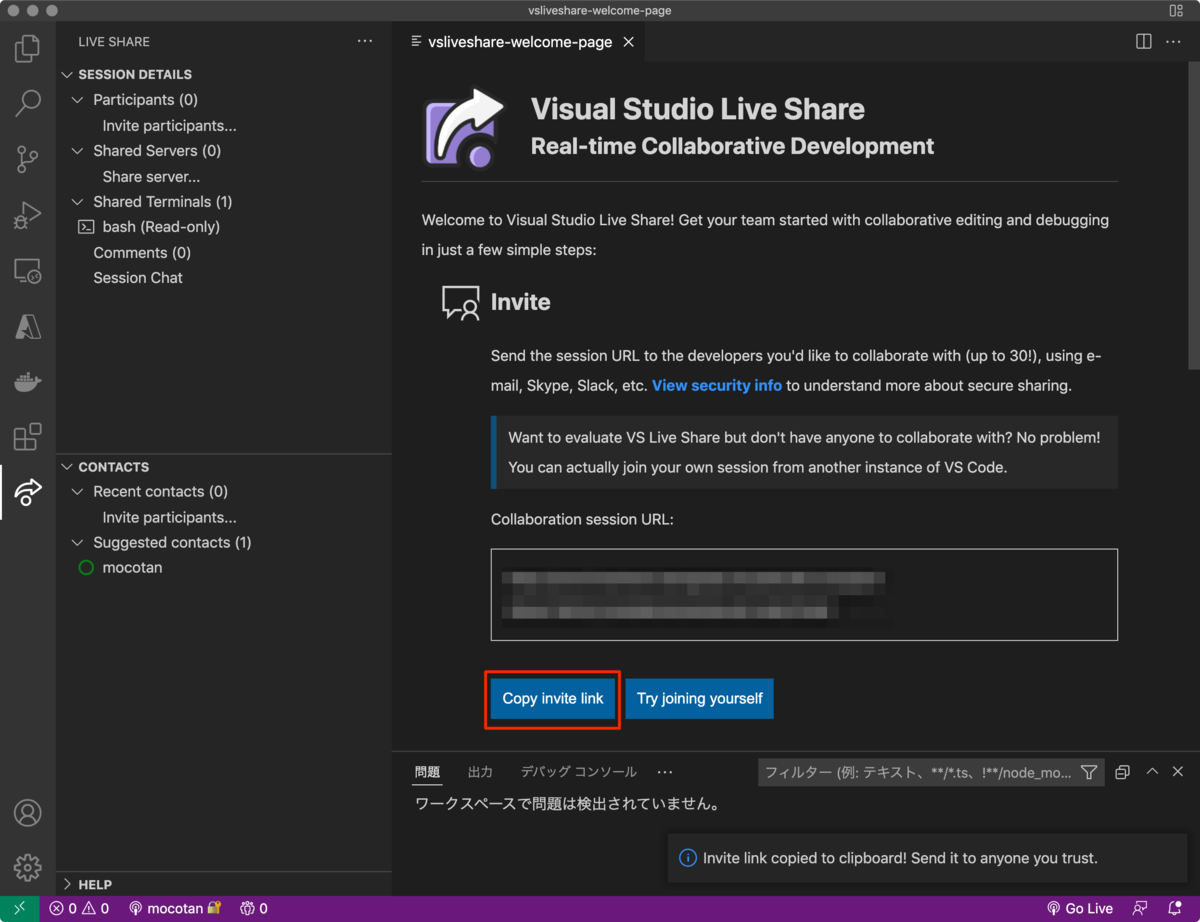The image size is (1200, 922).
Task: Switch to the 問題 panel tab
Action: pos(427,772)
